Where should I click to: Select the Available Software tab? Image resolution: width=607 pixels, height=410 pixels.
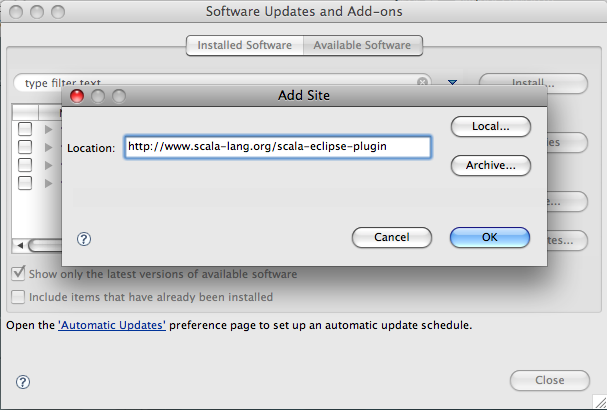362,45
